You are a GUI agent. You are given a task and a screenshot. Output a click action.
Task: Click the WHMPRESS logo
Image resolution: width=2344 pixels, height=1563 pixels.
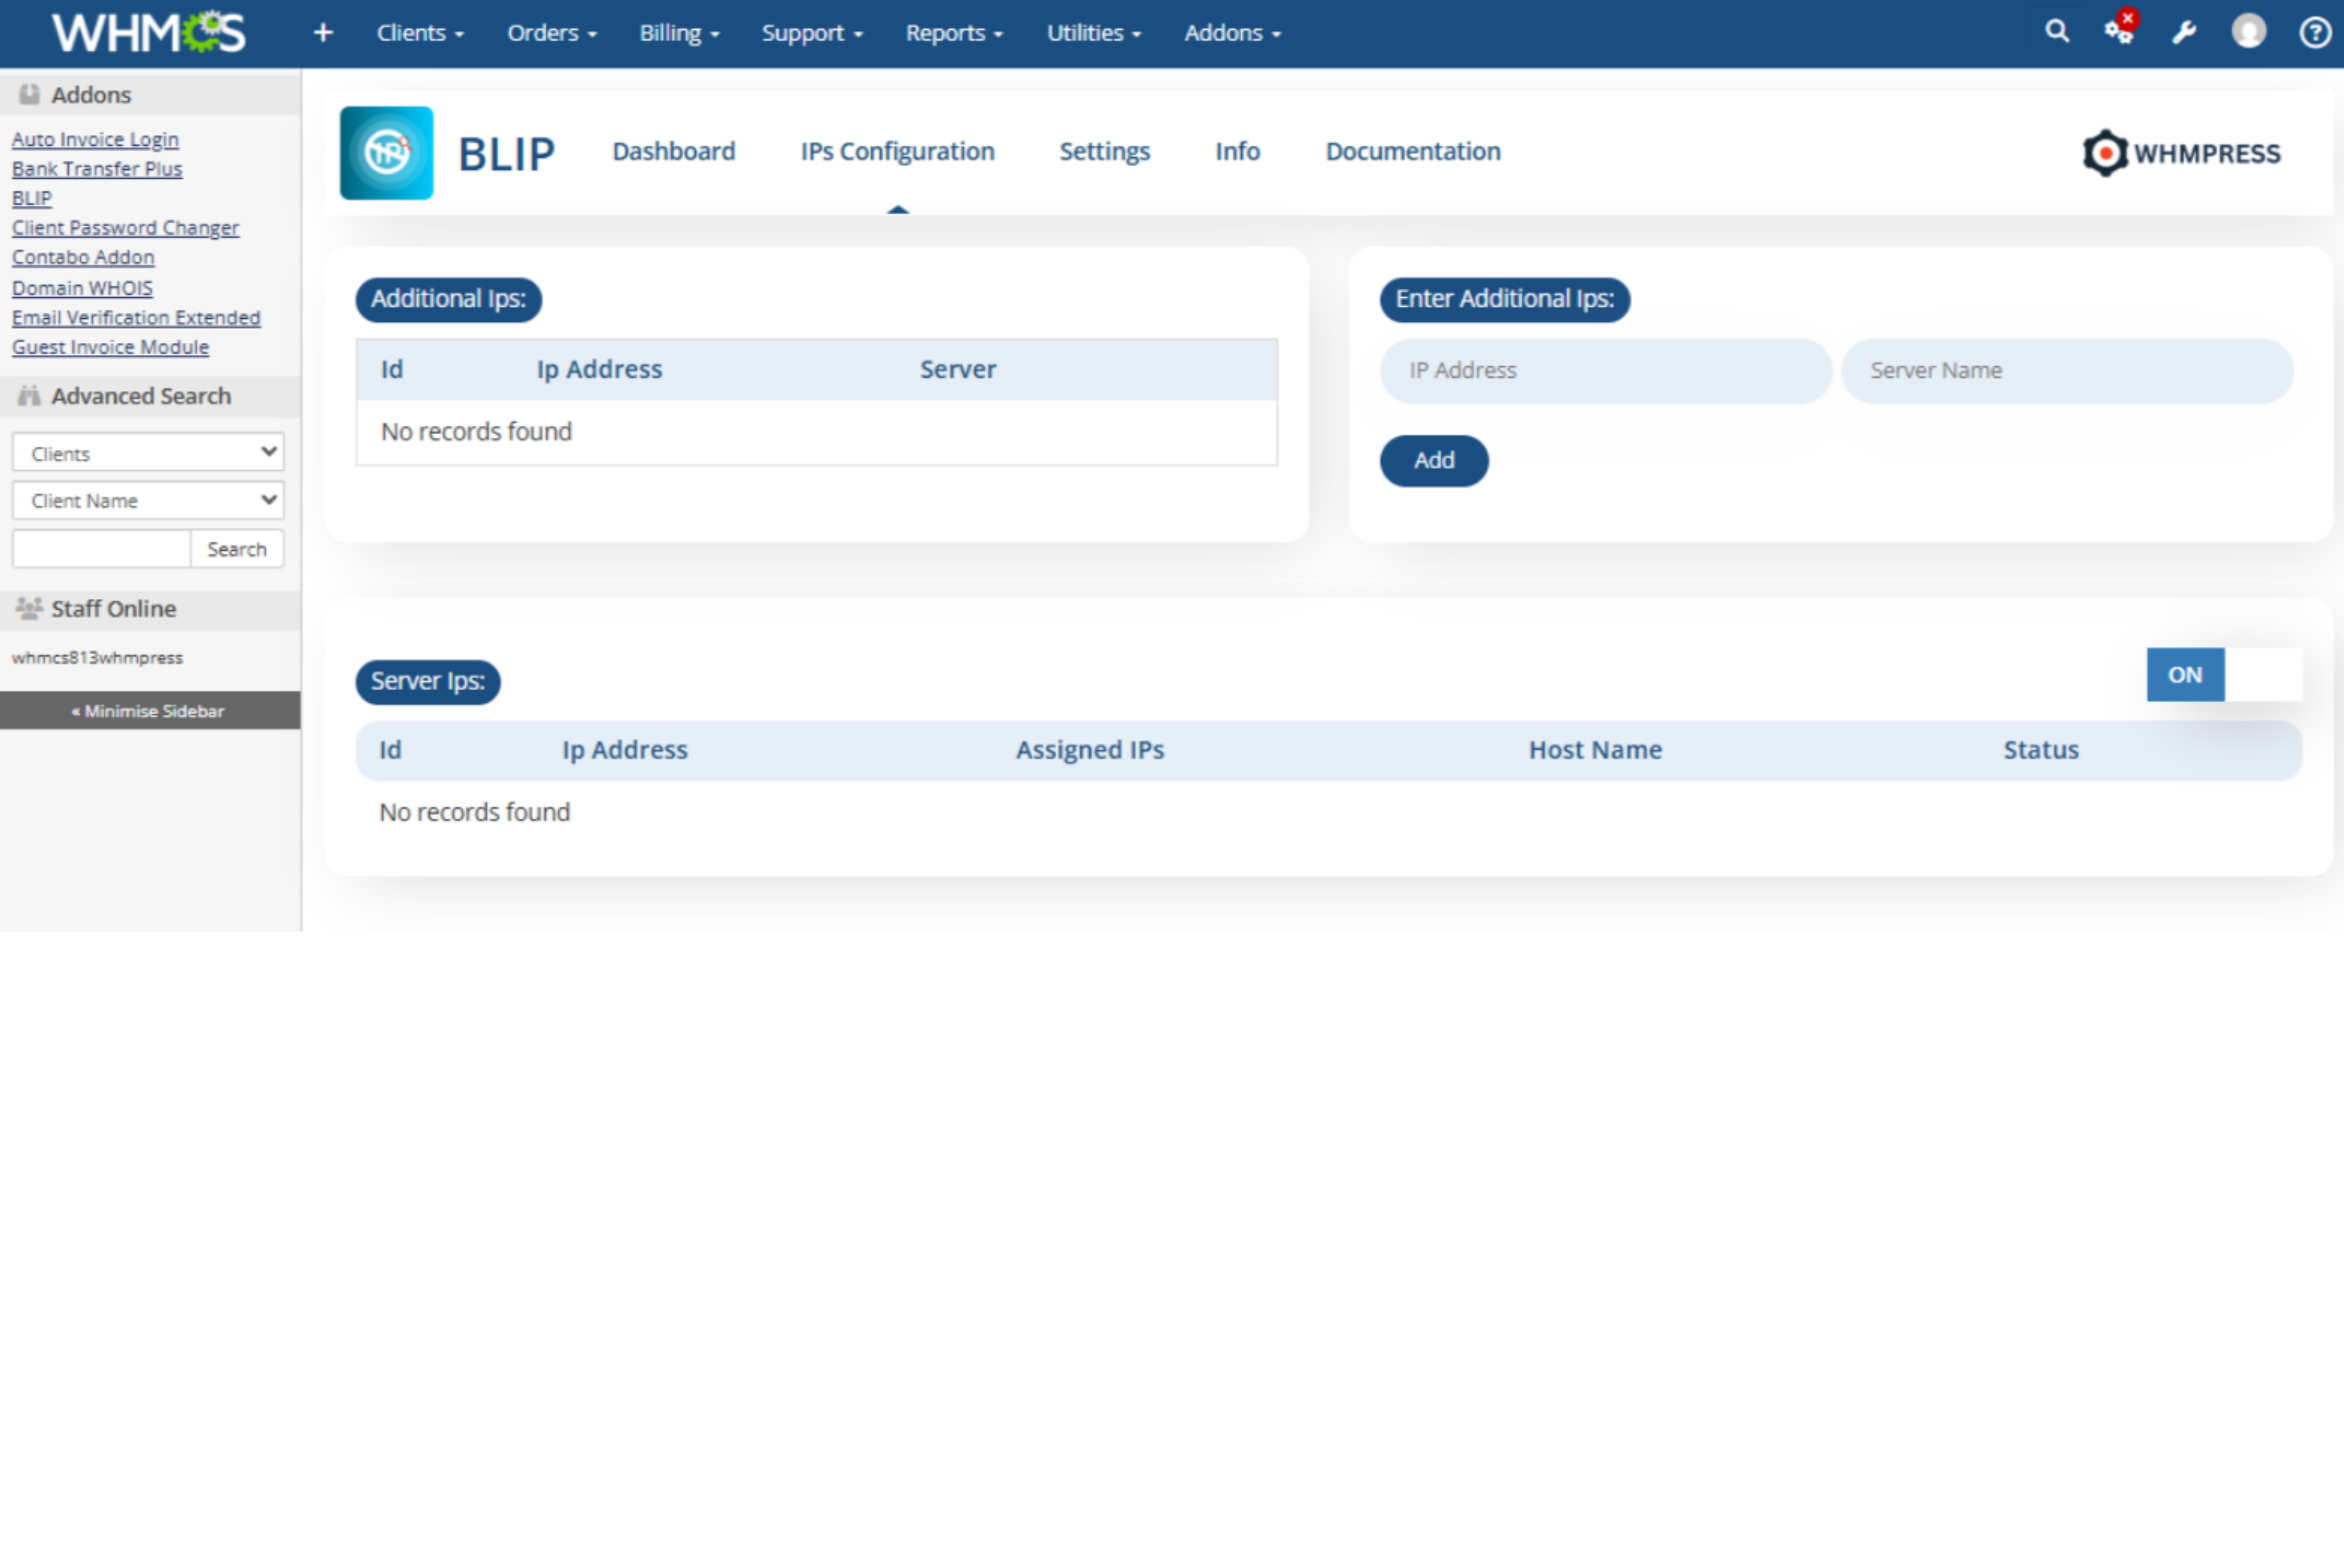tap(2182, 153)
